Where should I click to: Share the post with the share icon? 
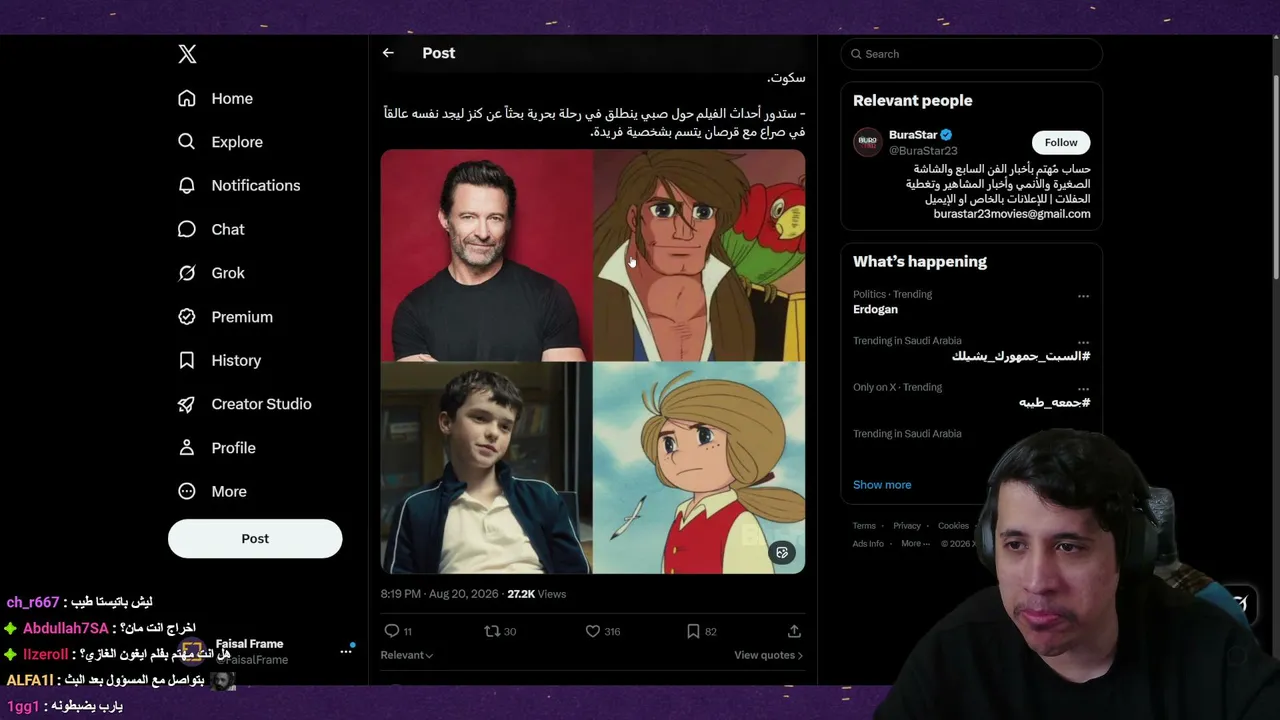pyautogui.click(x=794, y=631)
